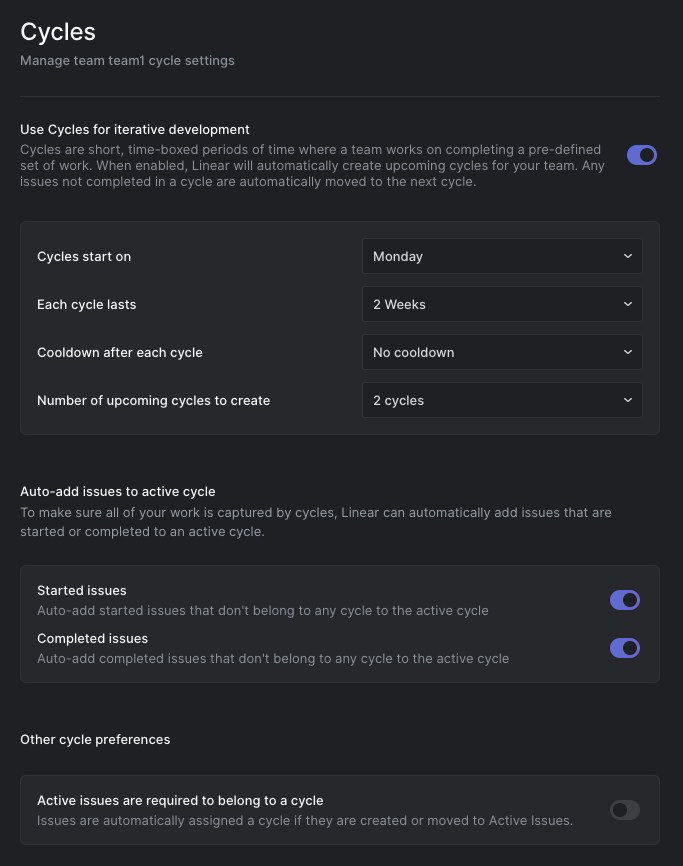Expand the Each cycle lasts dropdown
Screen dimensions: 683x866
pyautogui.click(x=501, y=304)
